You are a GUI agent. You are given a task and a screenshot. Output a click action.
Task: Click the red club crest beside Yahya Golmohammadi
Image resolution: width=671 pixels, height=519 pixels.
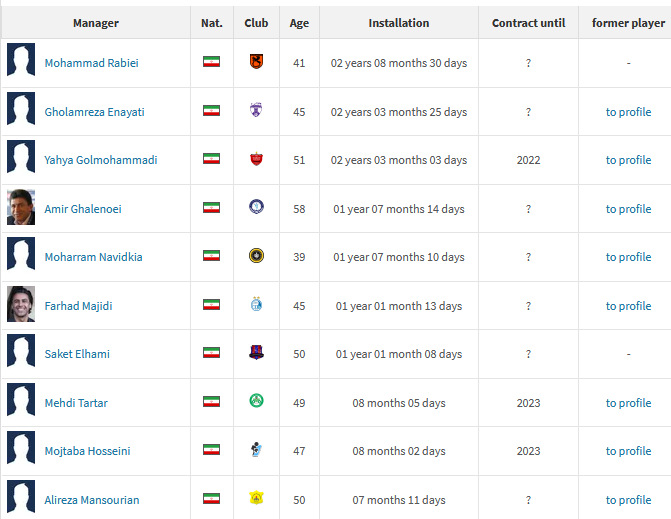coord(256,159)
